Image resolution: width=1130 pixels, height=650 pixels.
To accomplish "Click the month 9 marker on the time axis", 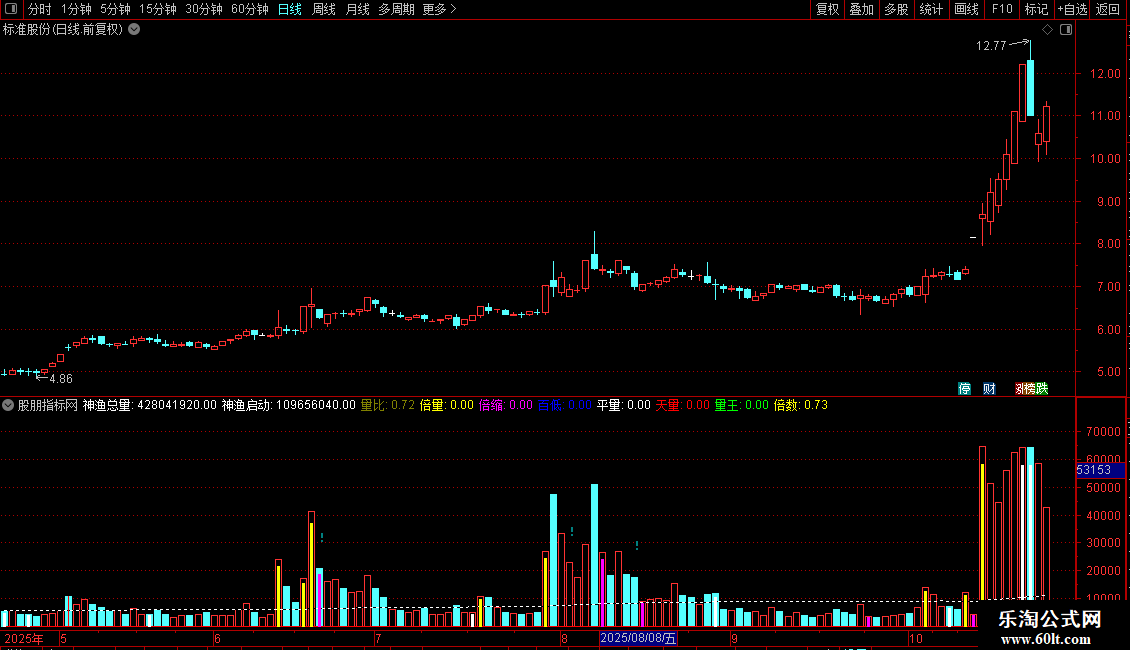I will coord(734,638).
